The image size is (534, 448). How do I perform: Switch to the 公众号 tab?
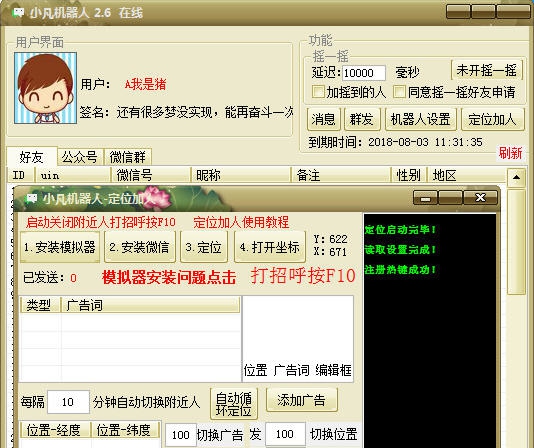[x=80, y=157]
